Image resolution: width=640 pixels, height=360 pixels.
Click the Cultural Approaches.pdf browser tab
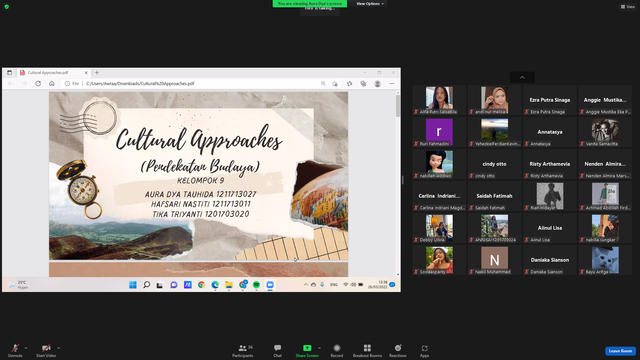tap(53, 73)
